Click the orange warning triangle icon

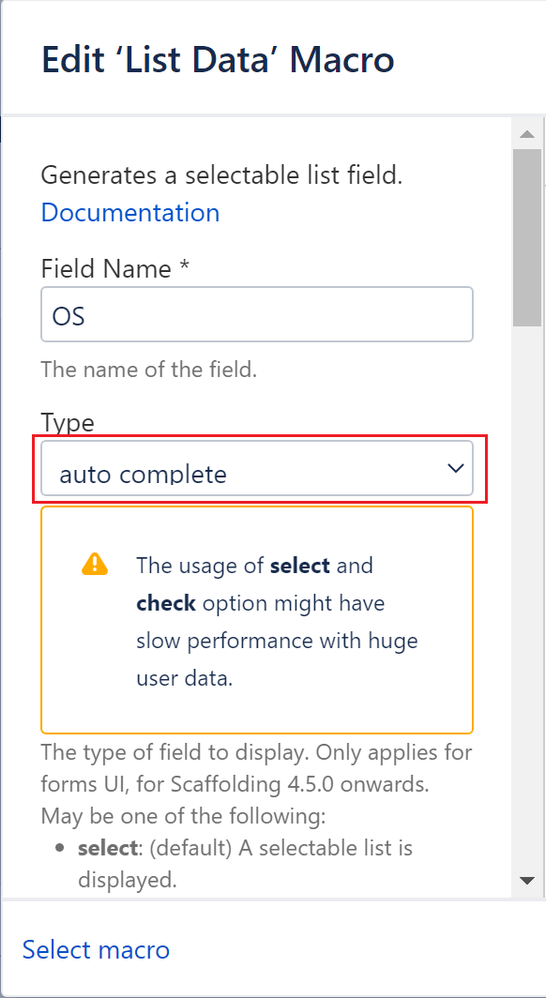(95, 564)
